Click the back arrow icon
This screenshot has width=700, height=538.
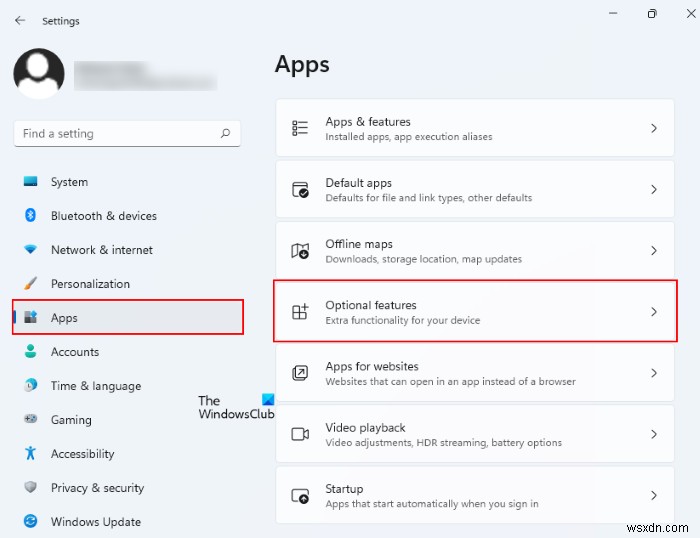click(x=20, y=21)
